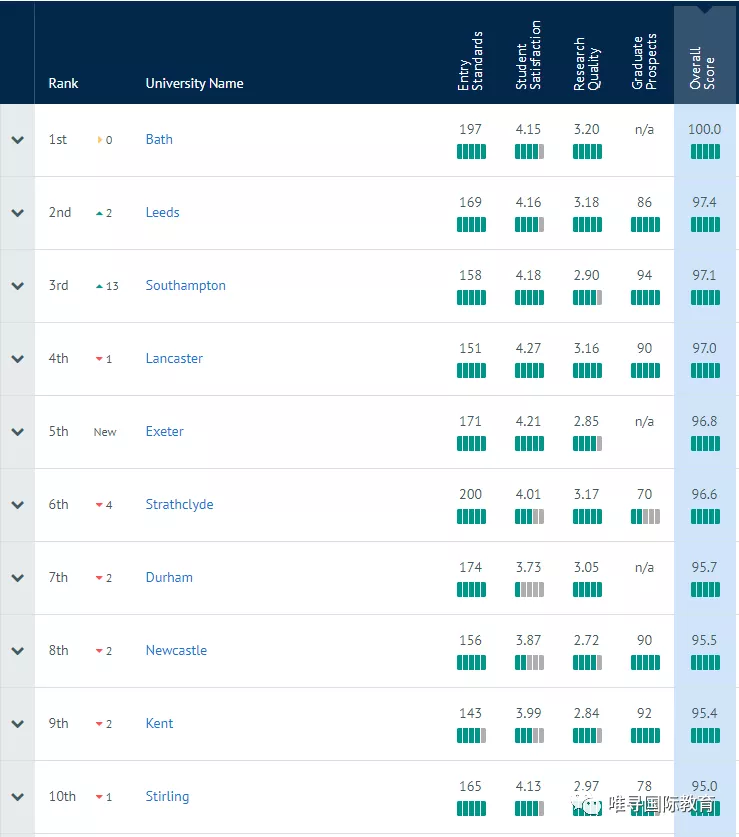Click Durham's Student Satisfaction rating bar
This screenshot has height=837, width=739.
pyautogui.click(x=529, y=590)
